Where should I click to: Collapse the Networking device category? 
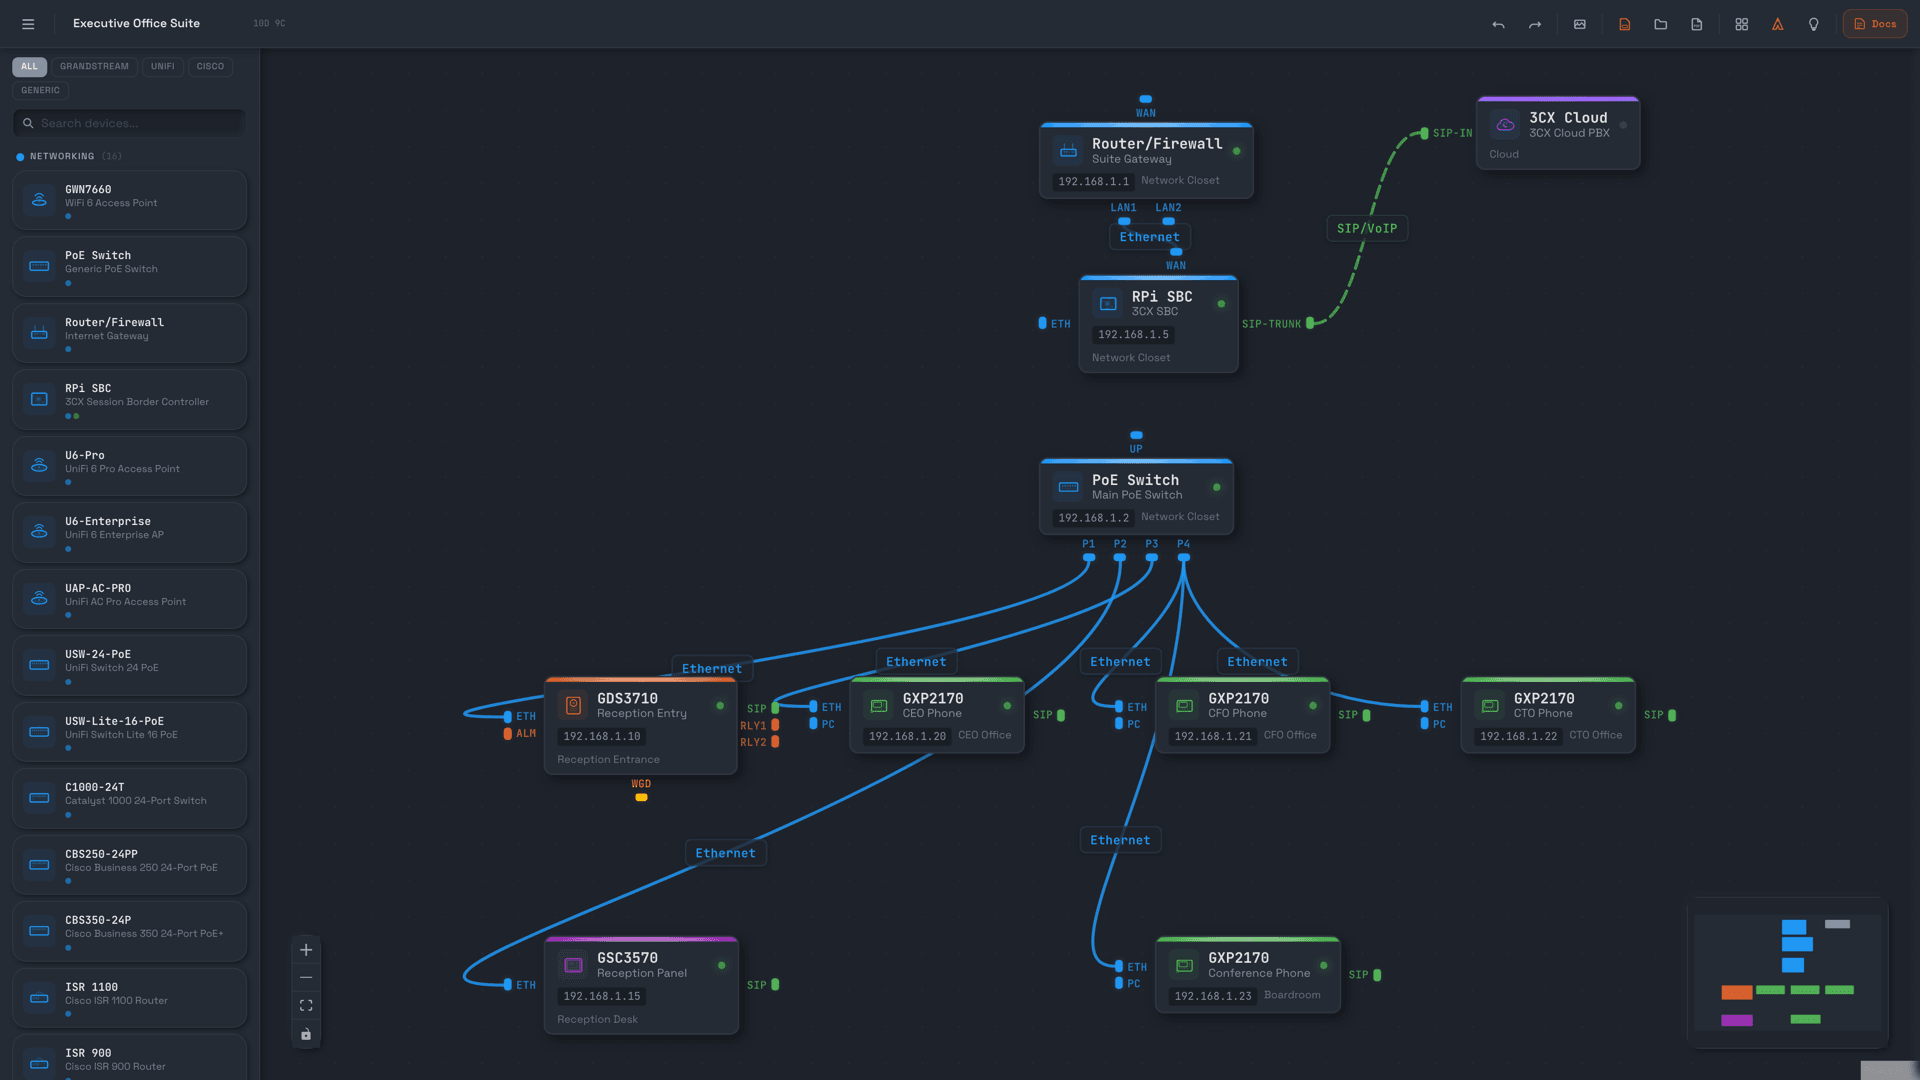[x=62, y=156]
